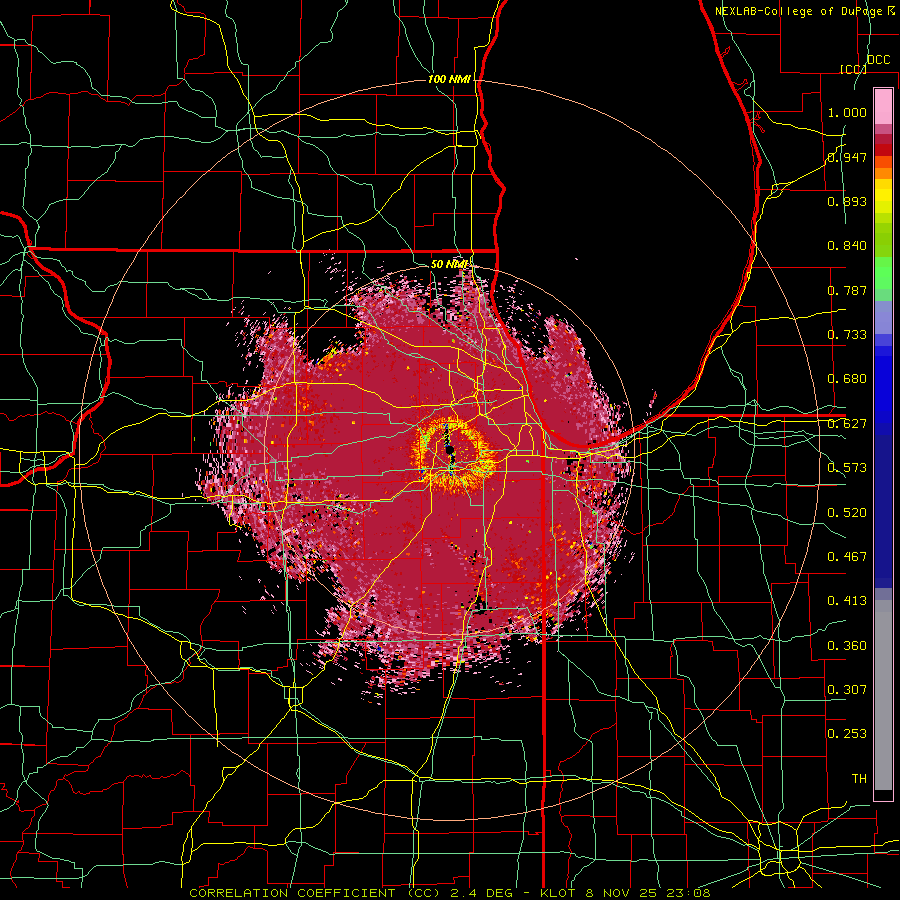Click the TH threshold label

click(859, 779)
